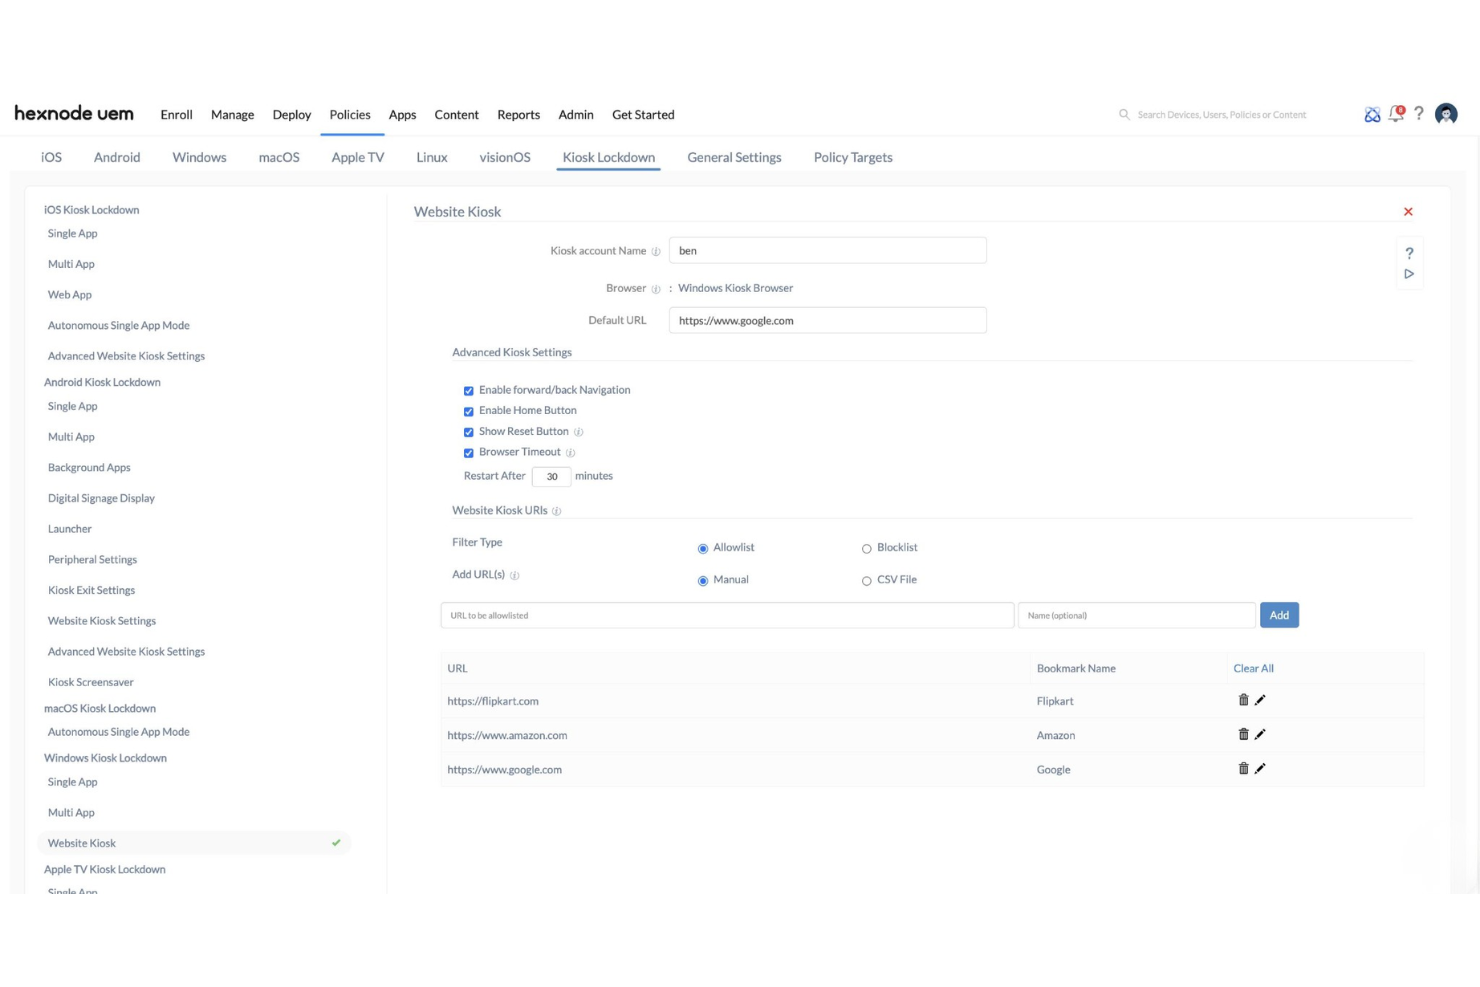Show info icon next to Browser label

(656, 289)
